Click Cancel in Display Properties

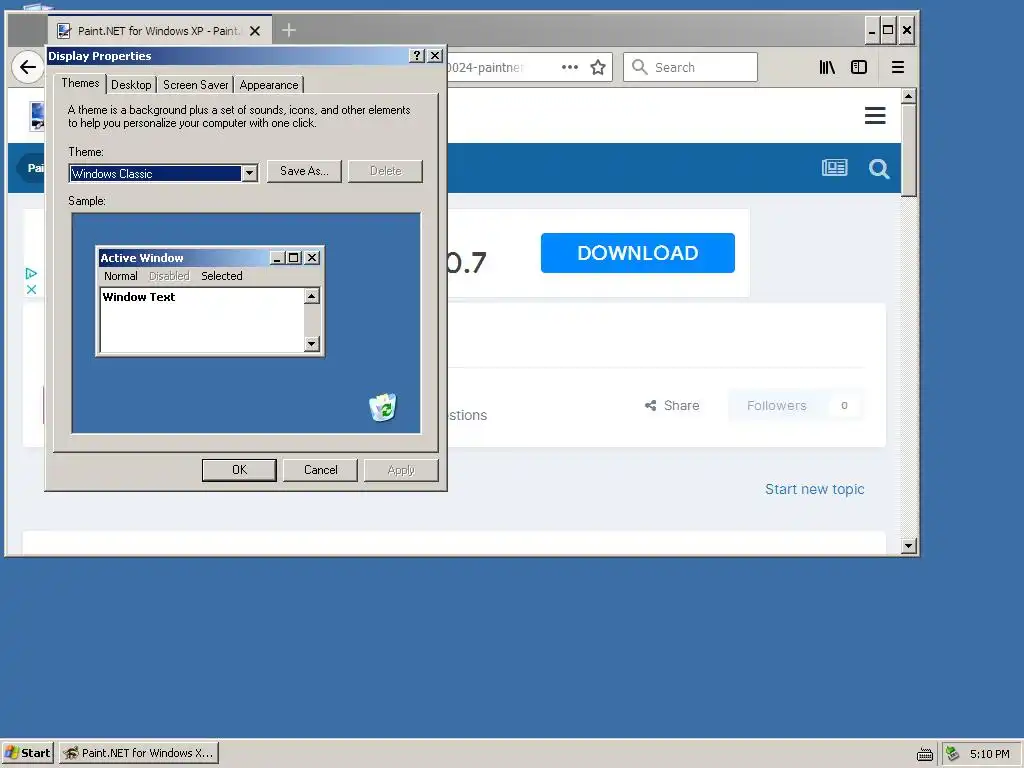[321, 470]
